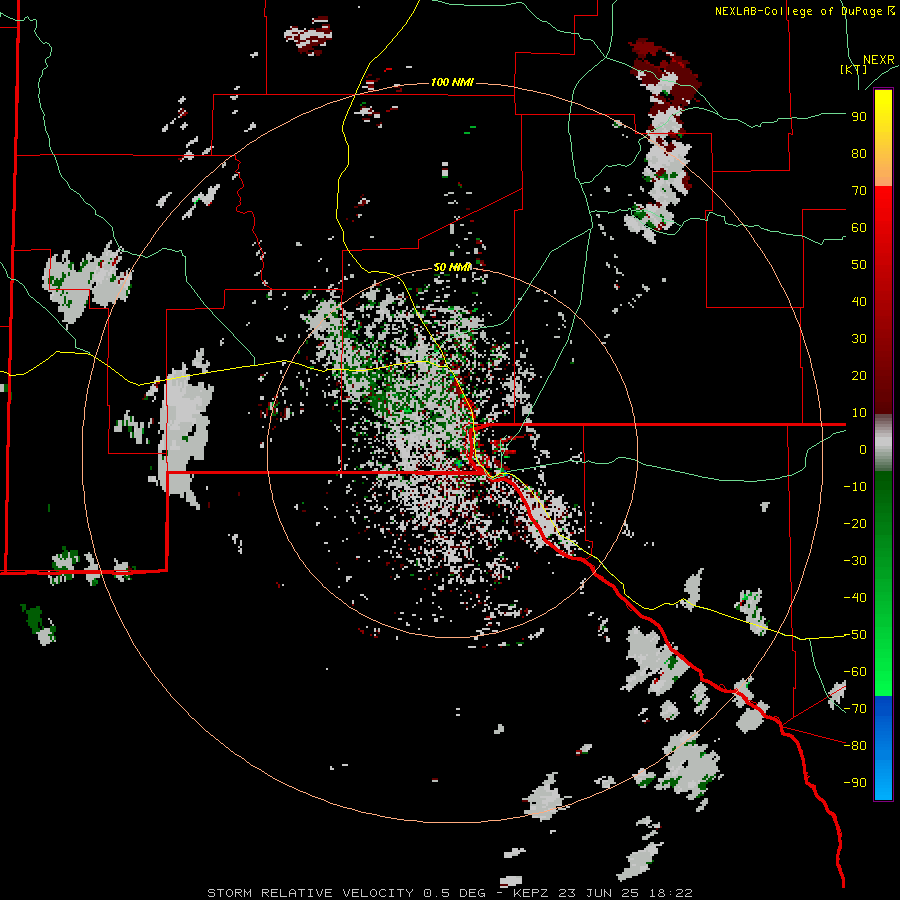Click the positive 20 scale value
The width and height of the screenshot is (900, 900).
859,376
